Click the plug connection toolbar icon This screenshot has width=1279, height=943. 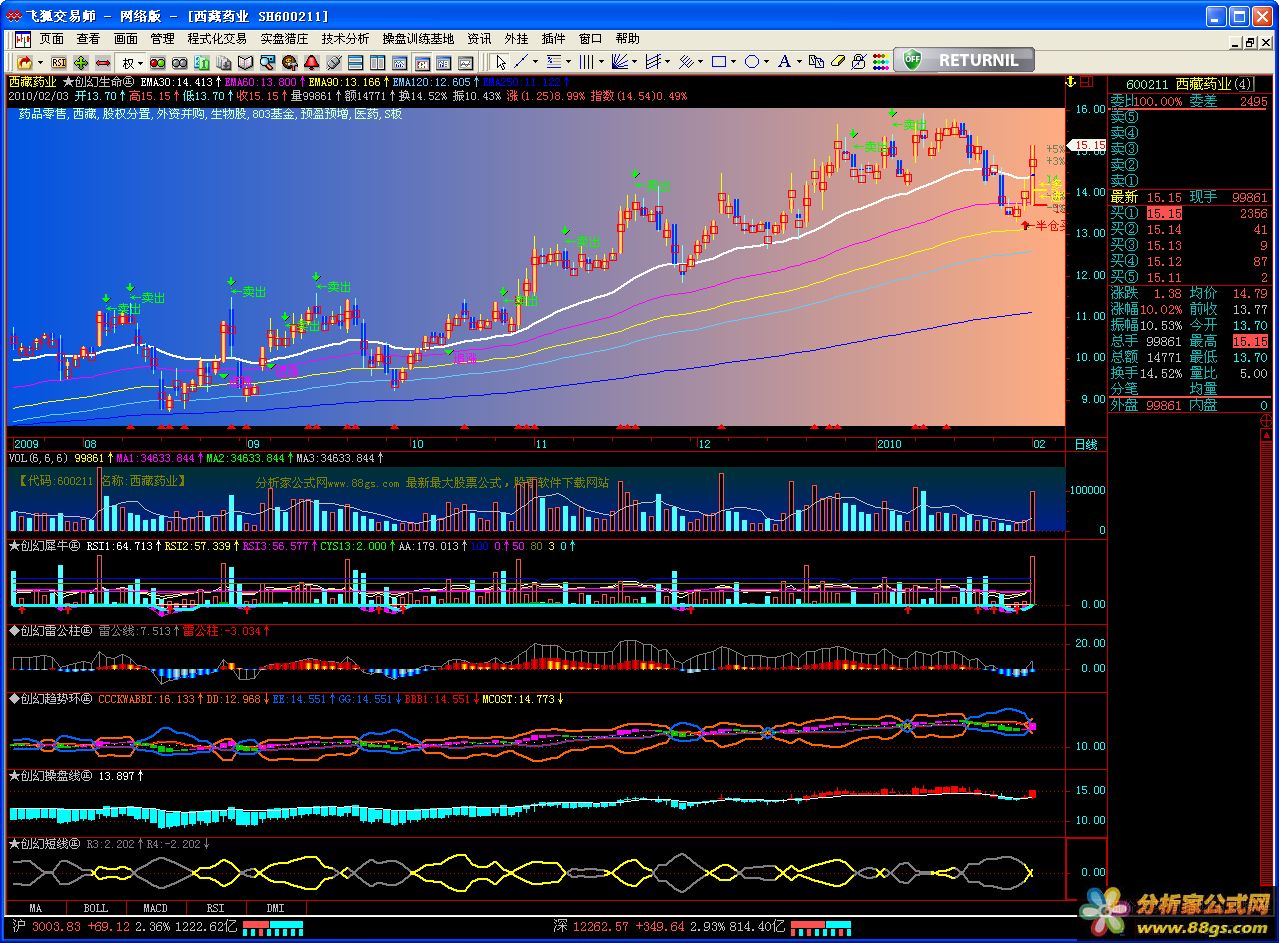tap(333, 62)
